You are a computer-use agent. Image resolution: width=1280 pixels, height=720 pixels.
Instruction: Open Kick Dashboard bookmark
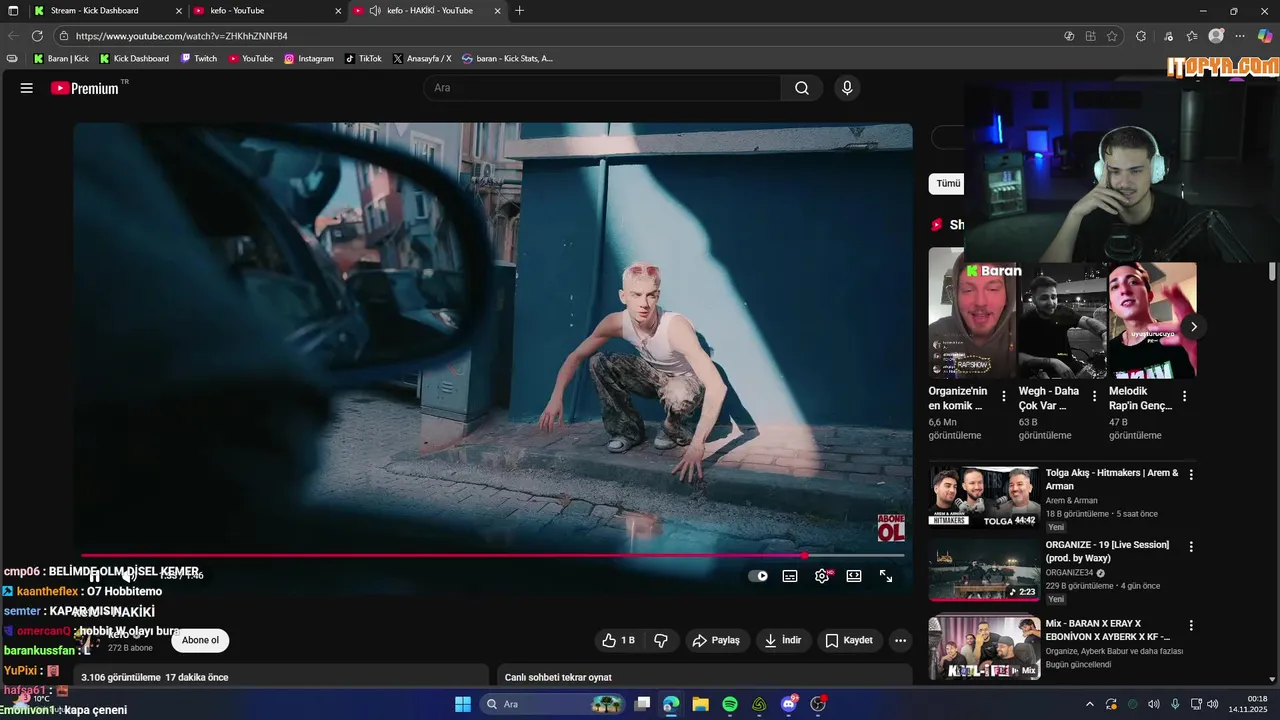pos(134,58)
